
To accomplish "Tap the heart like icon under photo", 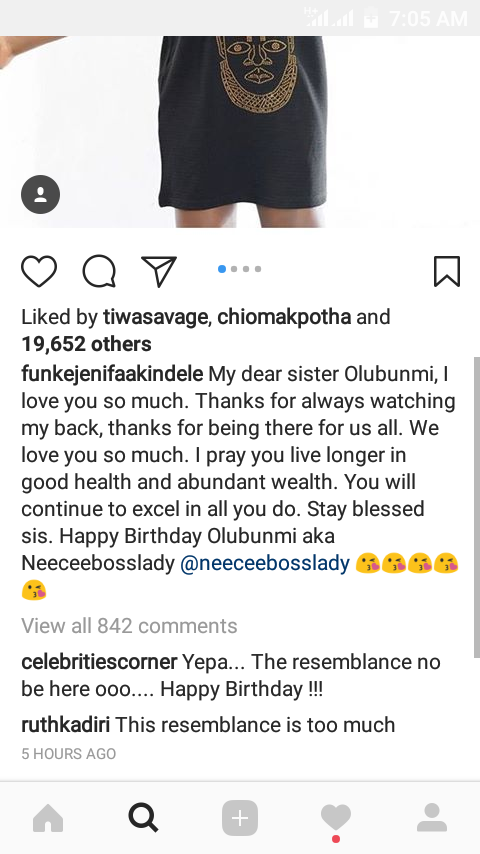I will pos(39,271).
